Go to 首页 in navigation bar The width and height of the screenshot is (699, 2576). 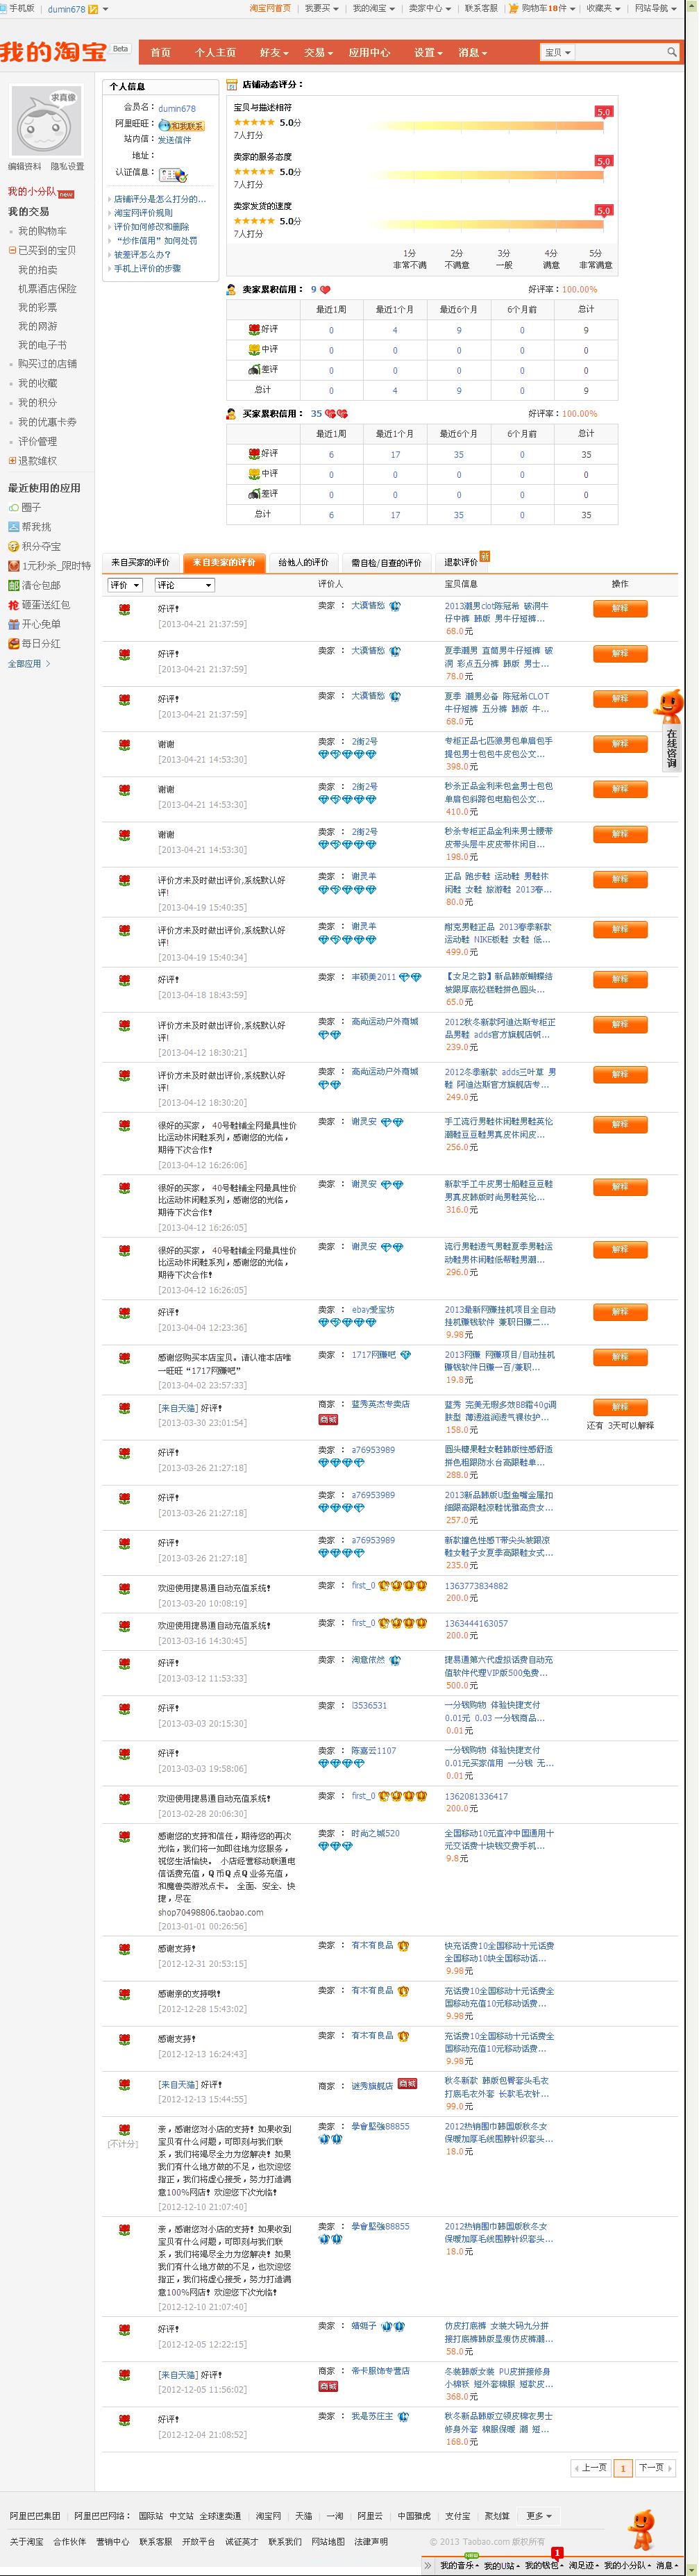(x=160, y=52)
